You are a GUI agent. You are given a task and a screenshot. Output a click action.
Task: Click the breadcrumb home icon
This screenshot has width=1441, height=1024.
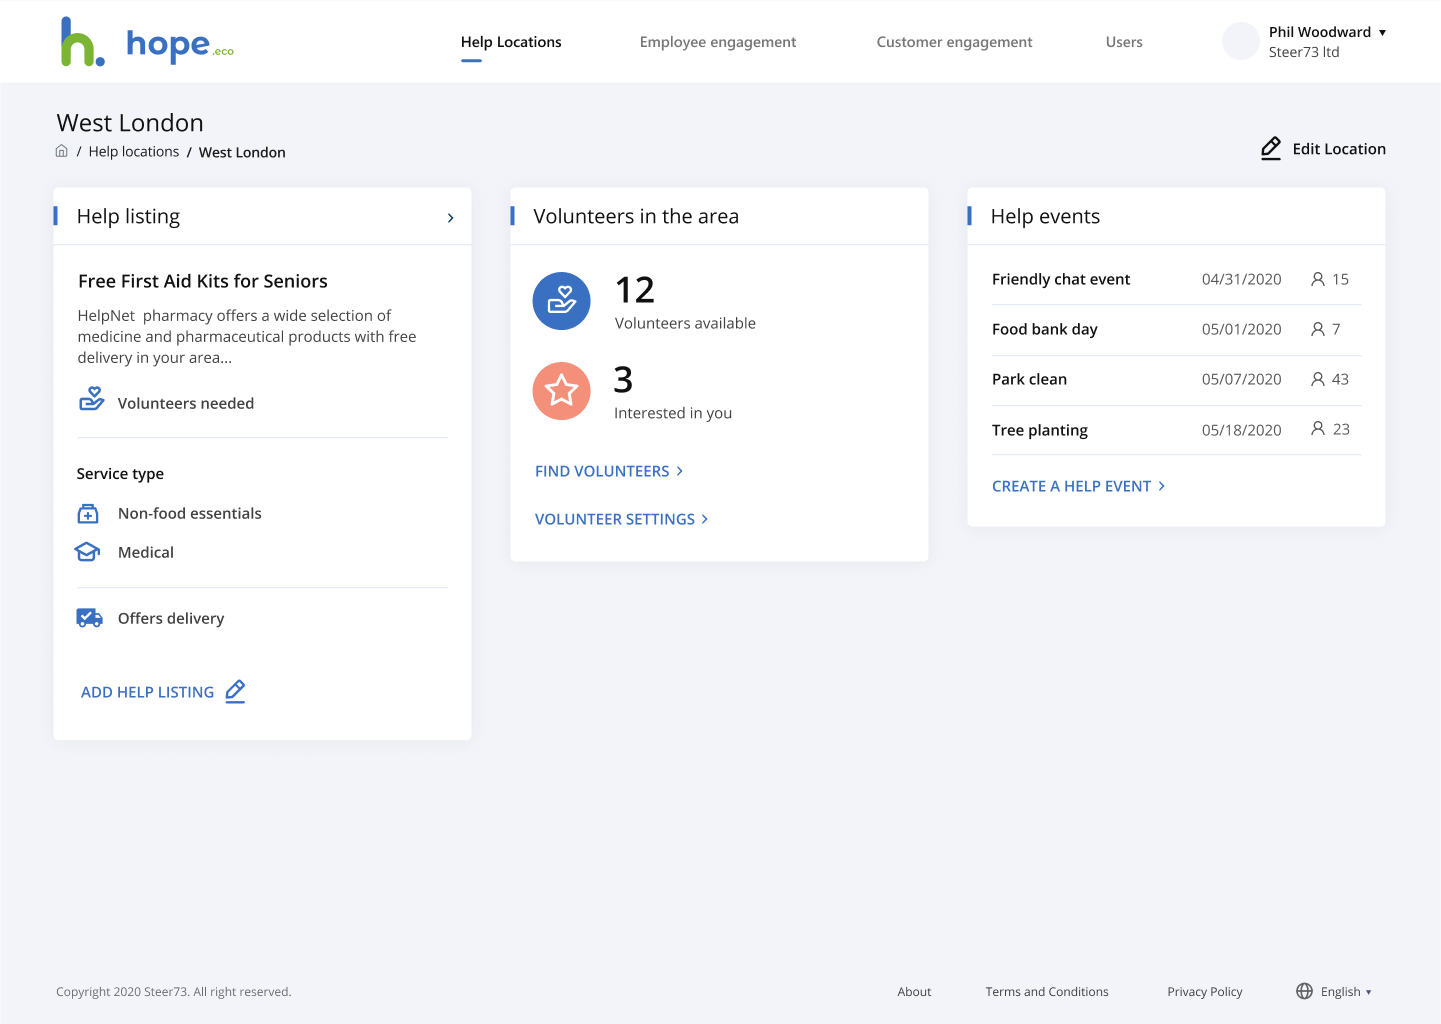[x=62, y=151]
